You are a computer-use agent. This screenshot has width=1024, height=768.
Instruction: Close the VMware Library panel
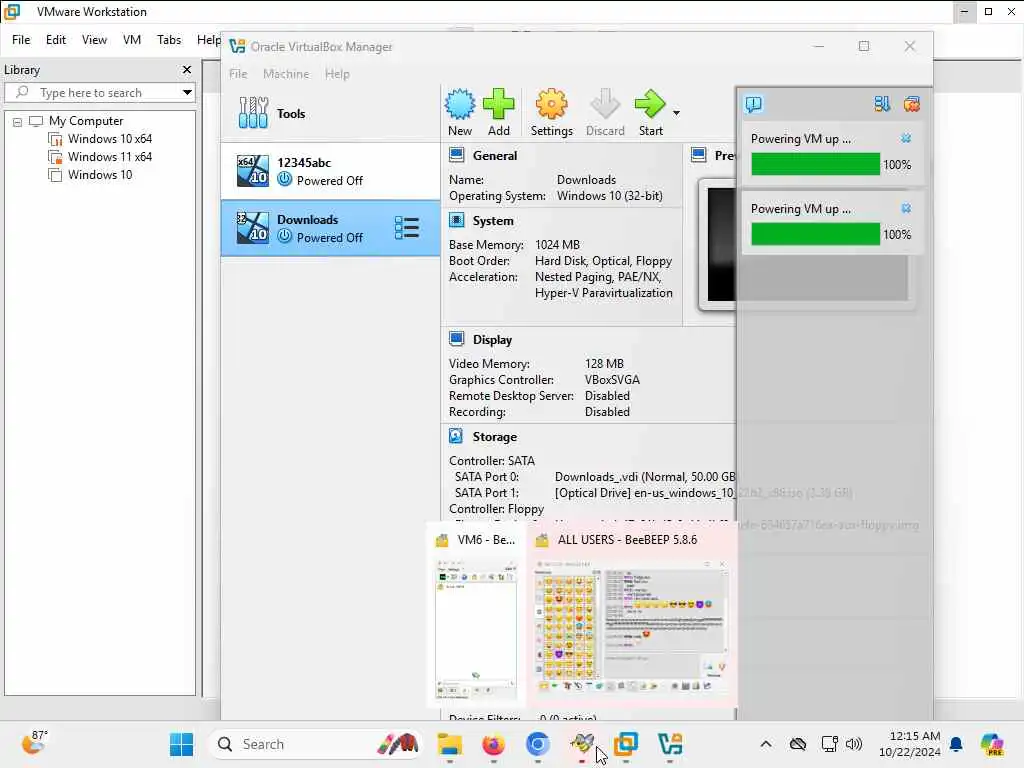pyautogui.click(x=187, y=69)
